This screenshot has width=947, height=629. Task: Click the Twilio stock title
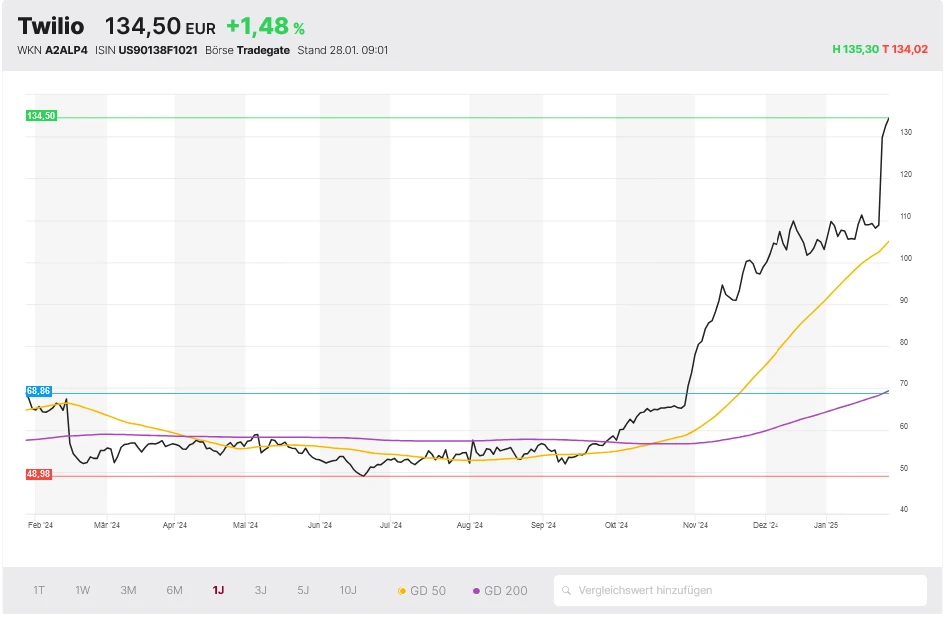51,27
